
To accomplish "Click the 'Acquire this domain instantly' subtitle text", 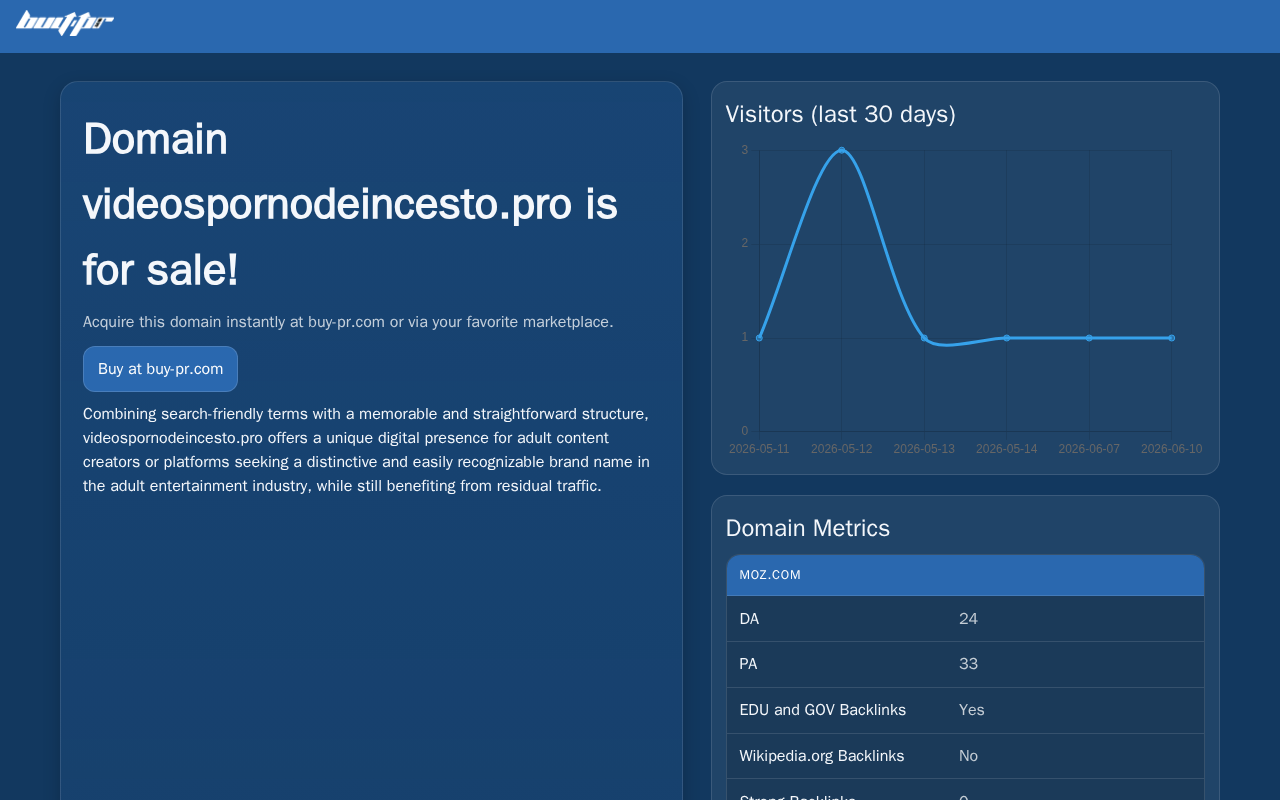I will [348, 322].
